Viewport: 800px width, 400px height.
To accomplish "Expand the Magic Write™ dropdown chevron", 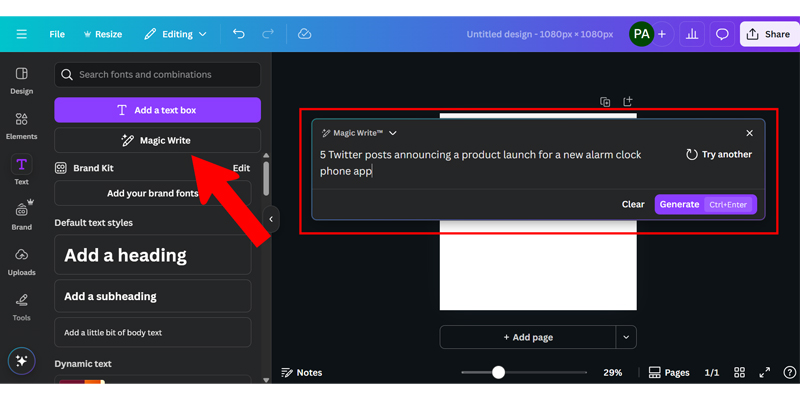I will pyautogui.click(x=392, y=133).
